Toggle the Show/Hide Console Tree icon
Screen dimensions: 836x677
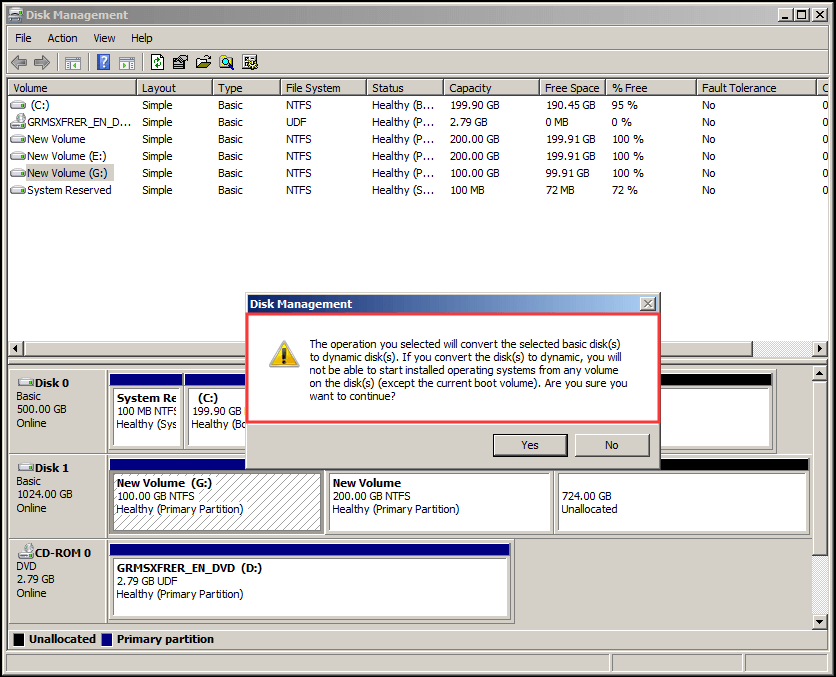click(73, 63)
